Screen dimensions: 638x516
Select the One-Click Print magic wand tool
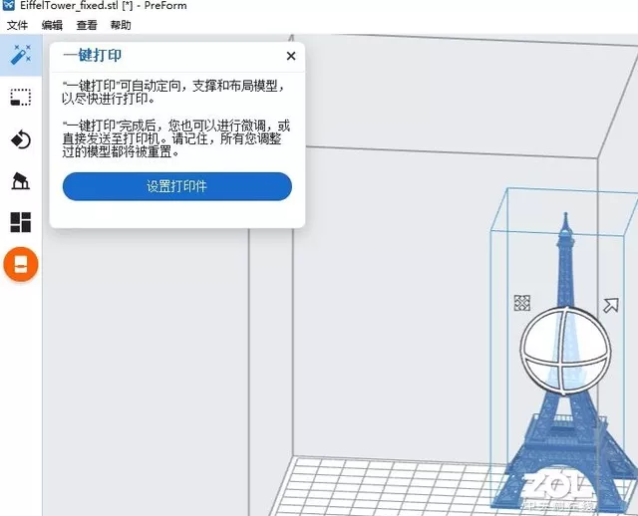pyautogui.click(x=21, y=55)
